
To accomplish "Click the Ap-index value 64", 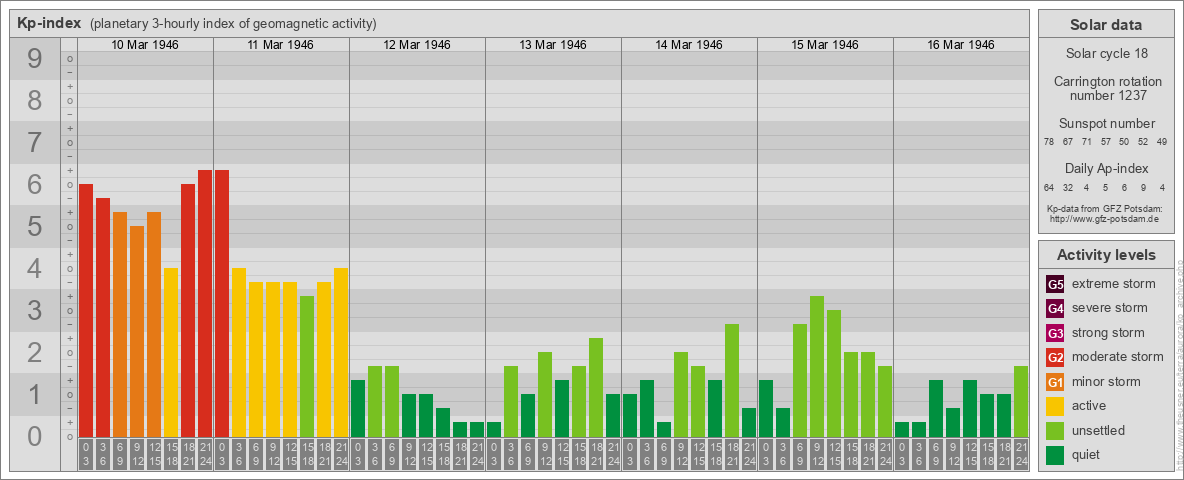I will pos(1049,187).
